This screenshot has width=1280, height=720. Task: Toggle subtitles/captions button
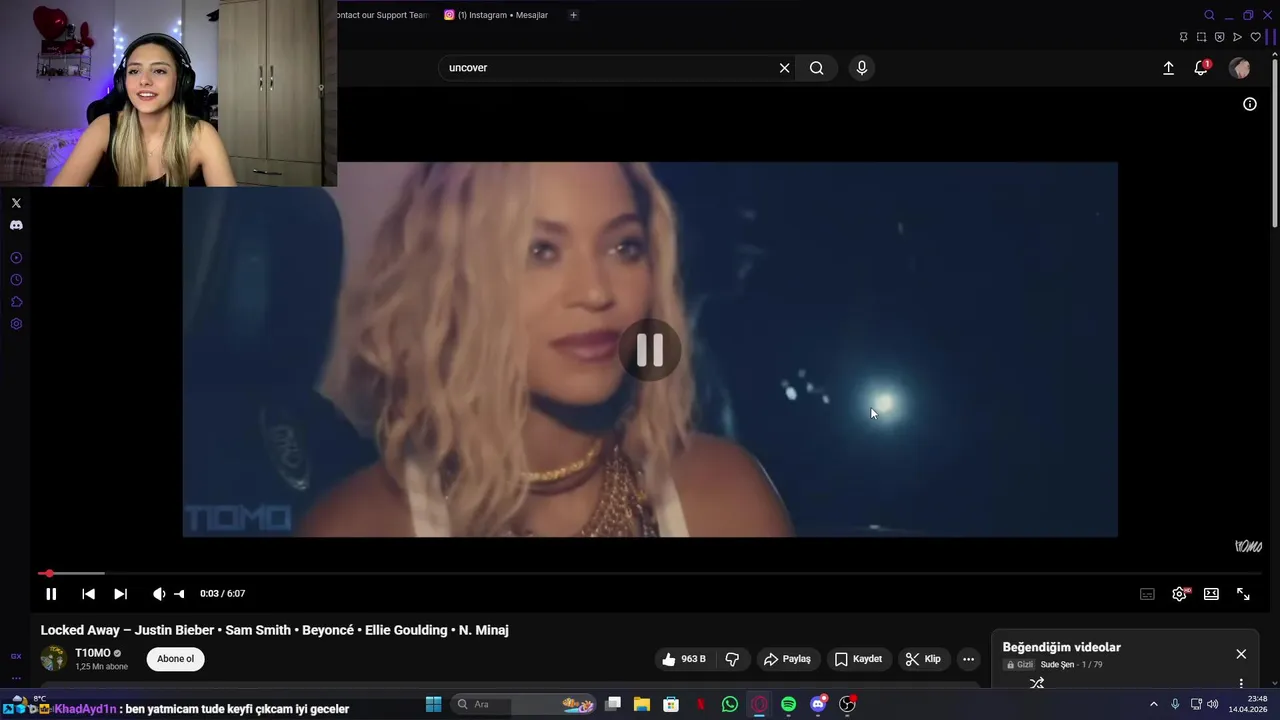point(1147,594)
